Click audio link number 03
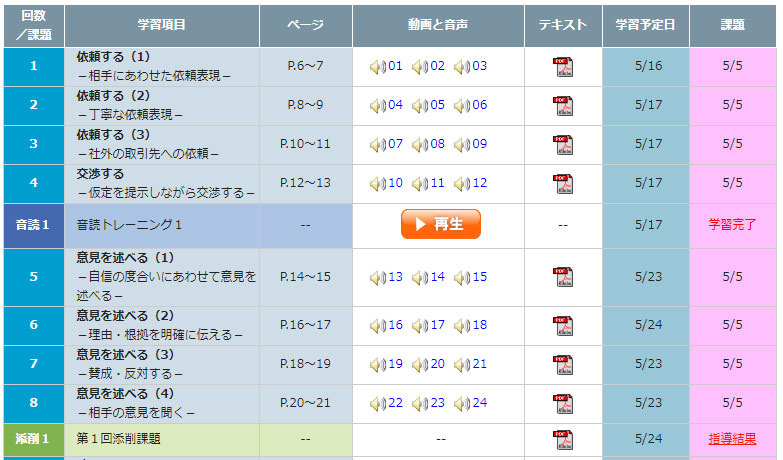 (480, 66)
